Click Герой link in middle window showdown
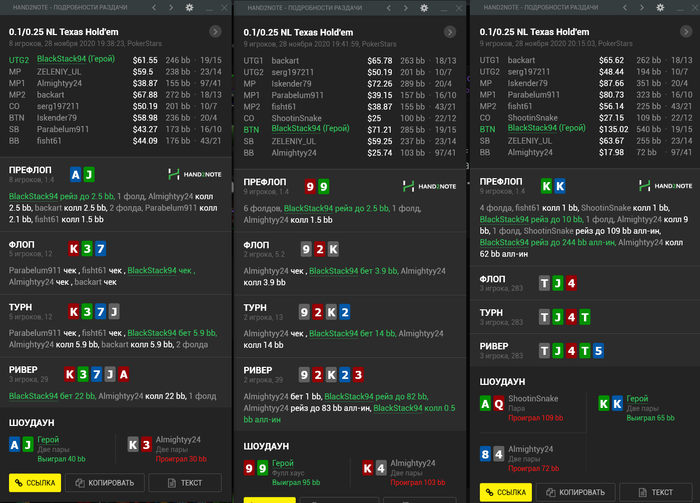 (283, 463)
